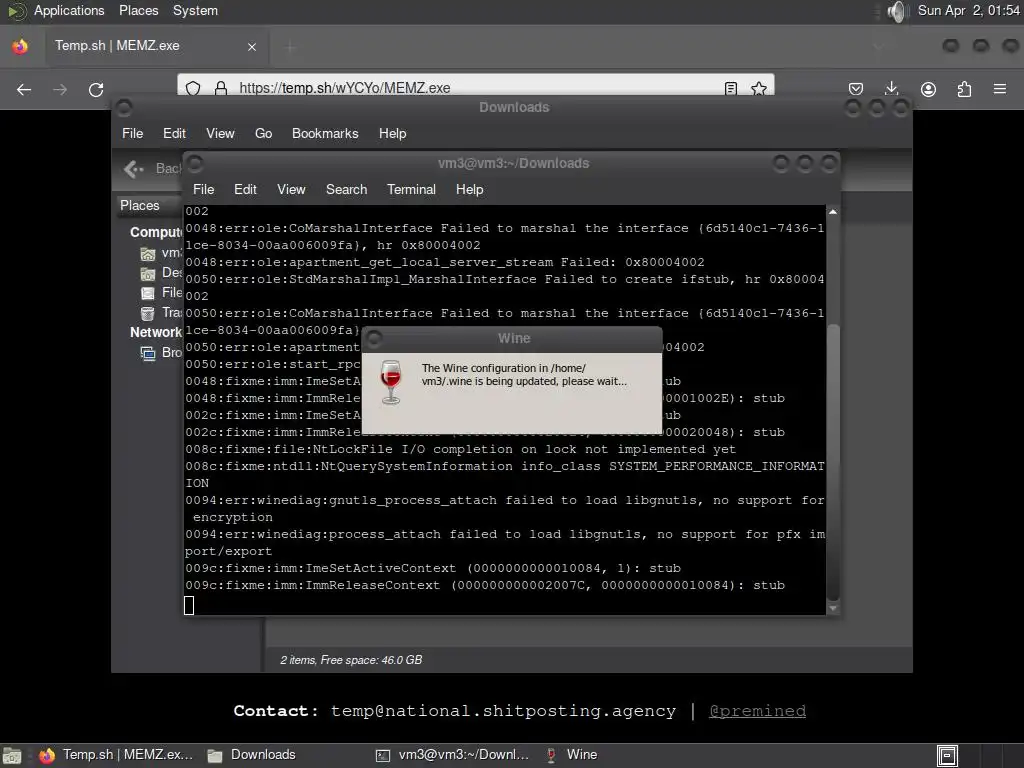Click the Wine dialog title bar button

pyautogui.click(x=374, y=339)
